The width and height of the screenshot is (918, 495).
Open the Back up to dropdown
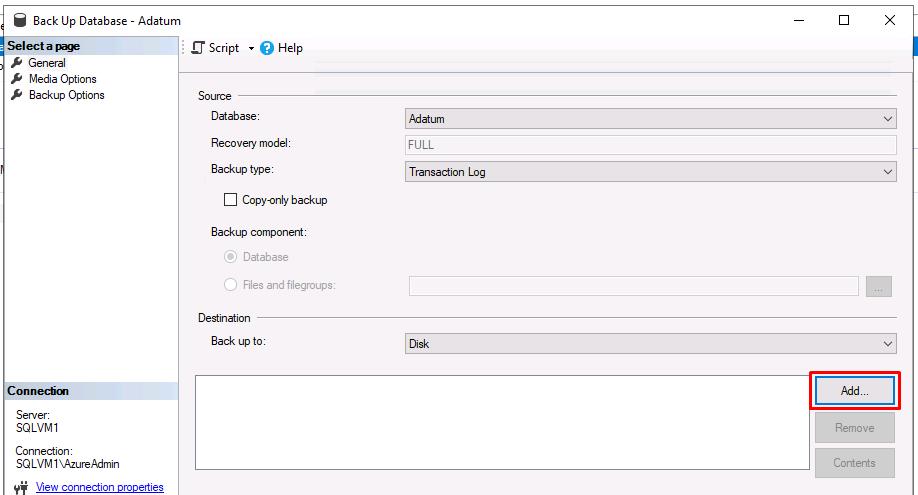click(x=650, y=344)
